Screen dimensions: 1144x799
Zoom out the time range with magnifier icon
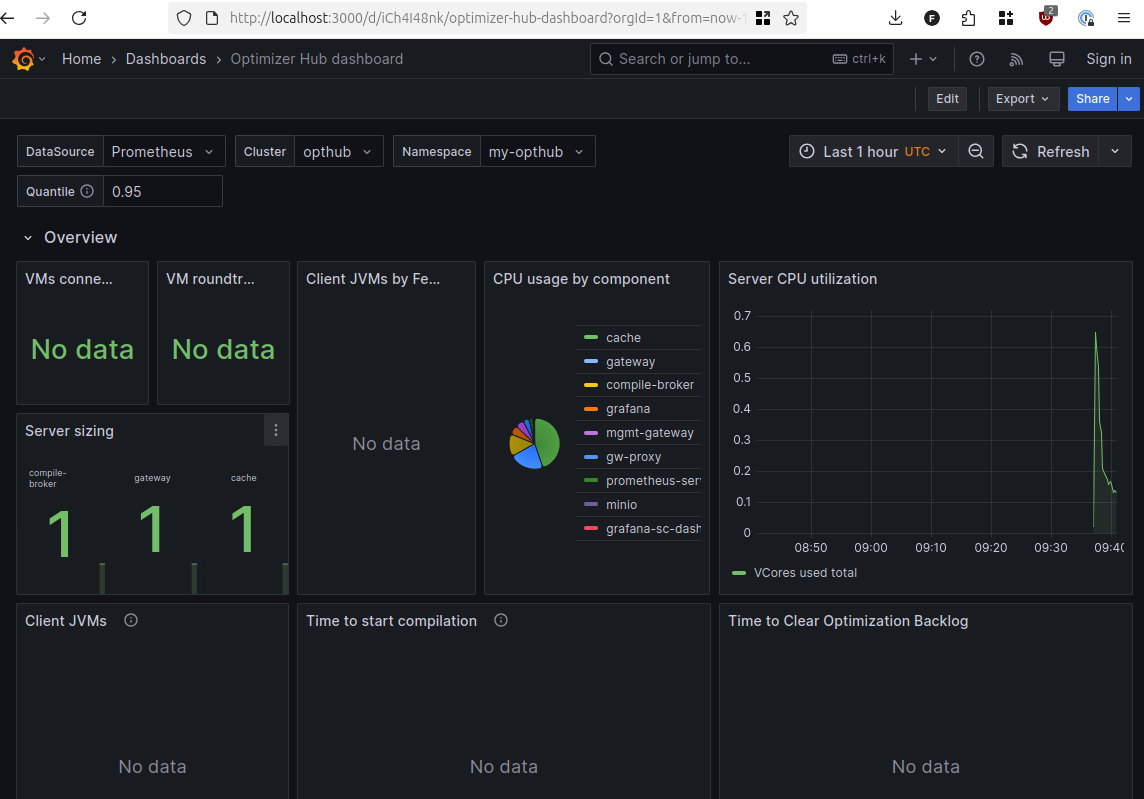tap(975, 151)
